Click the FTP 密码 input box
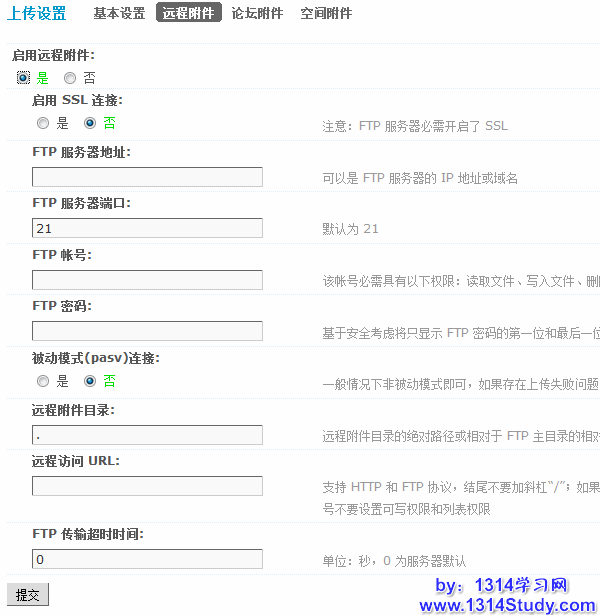600x615 pixels. pos(147,331)
